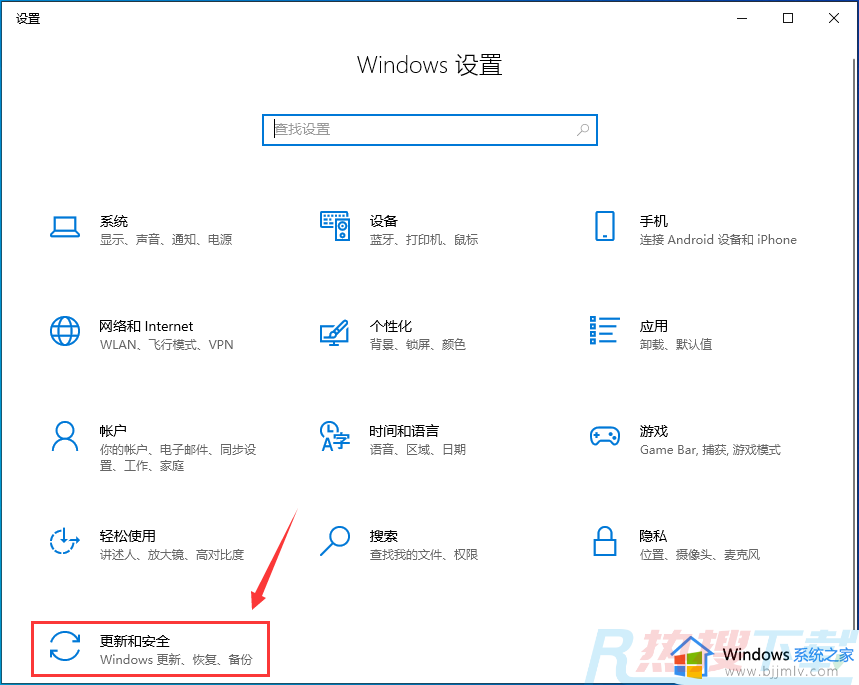The image size is (859, 685).
Task: Click the 应用 list icon
Action: [605, 330]
